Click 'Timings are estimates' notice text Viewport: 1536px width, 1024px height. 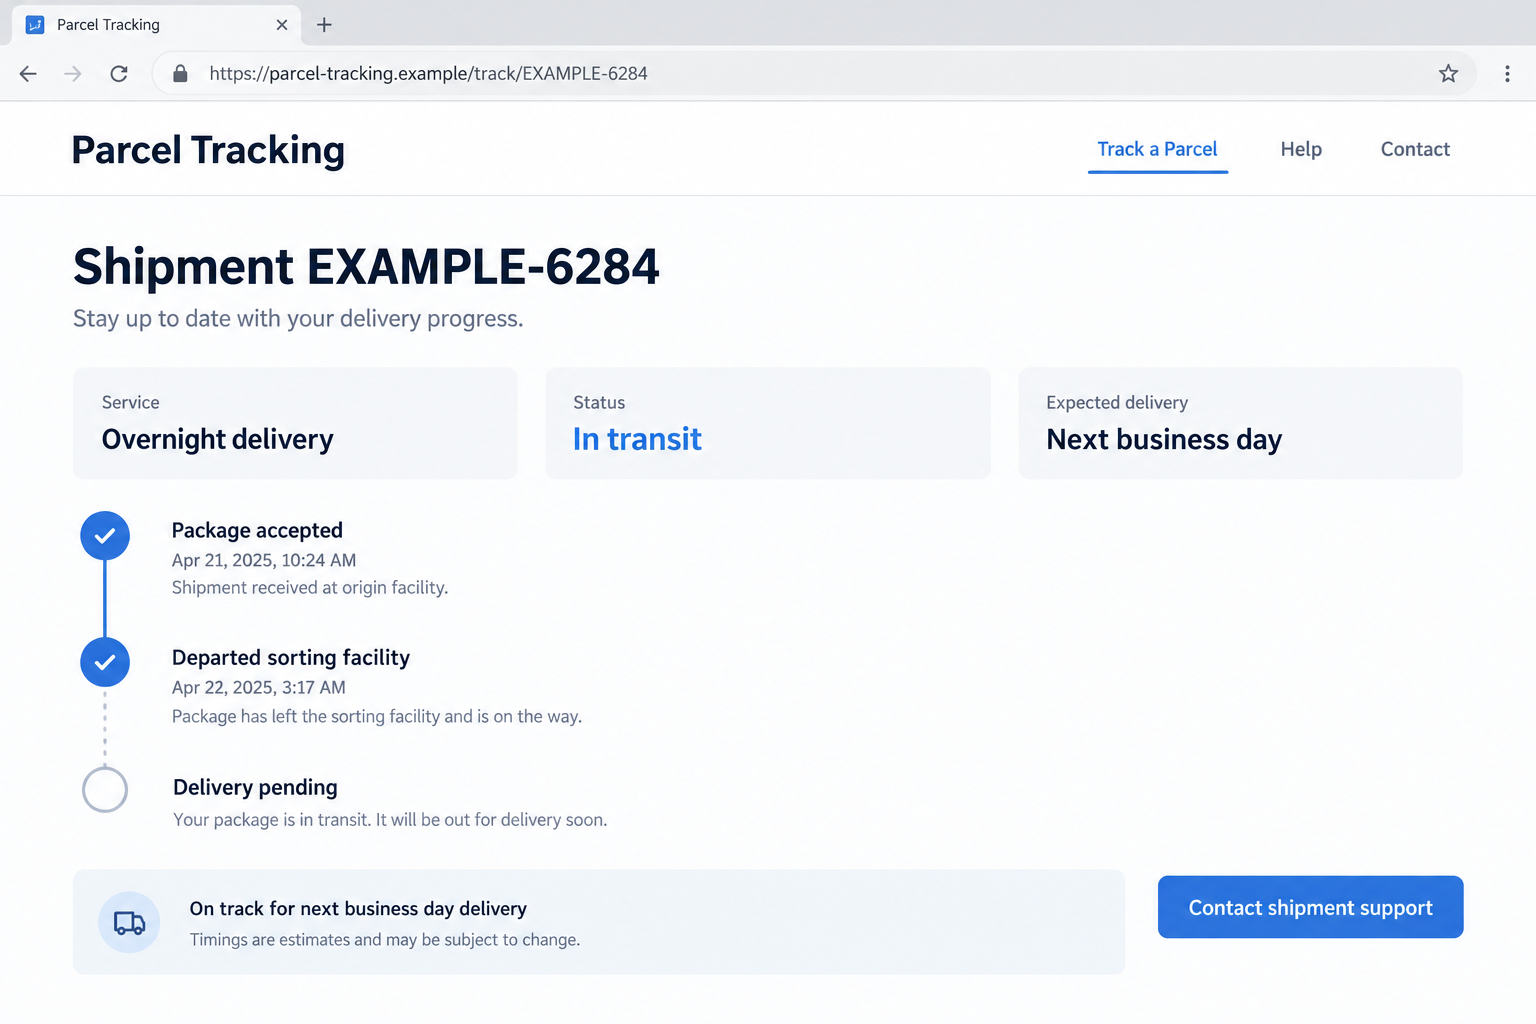tap(385, 940)
